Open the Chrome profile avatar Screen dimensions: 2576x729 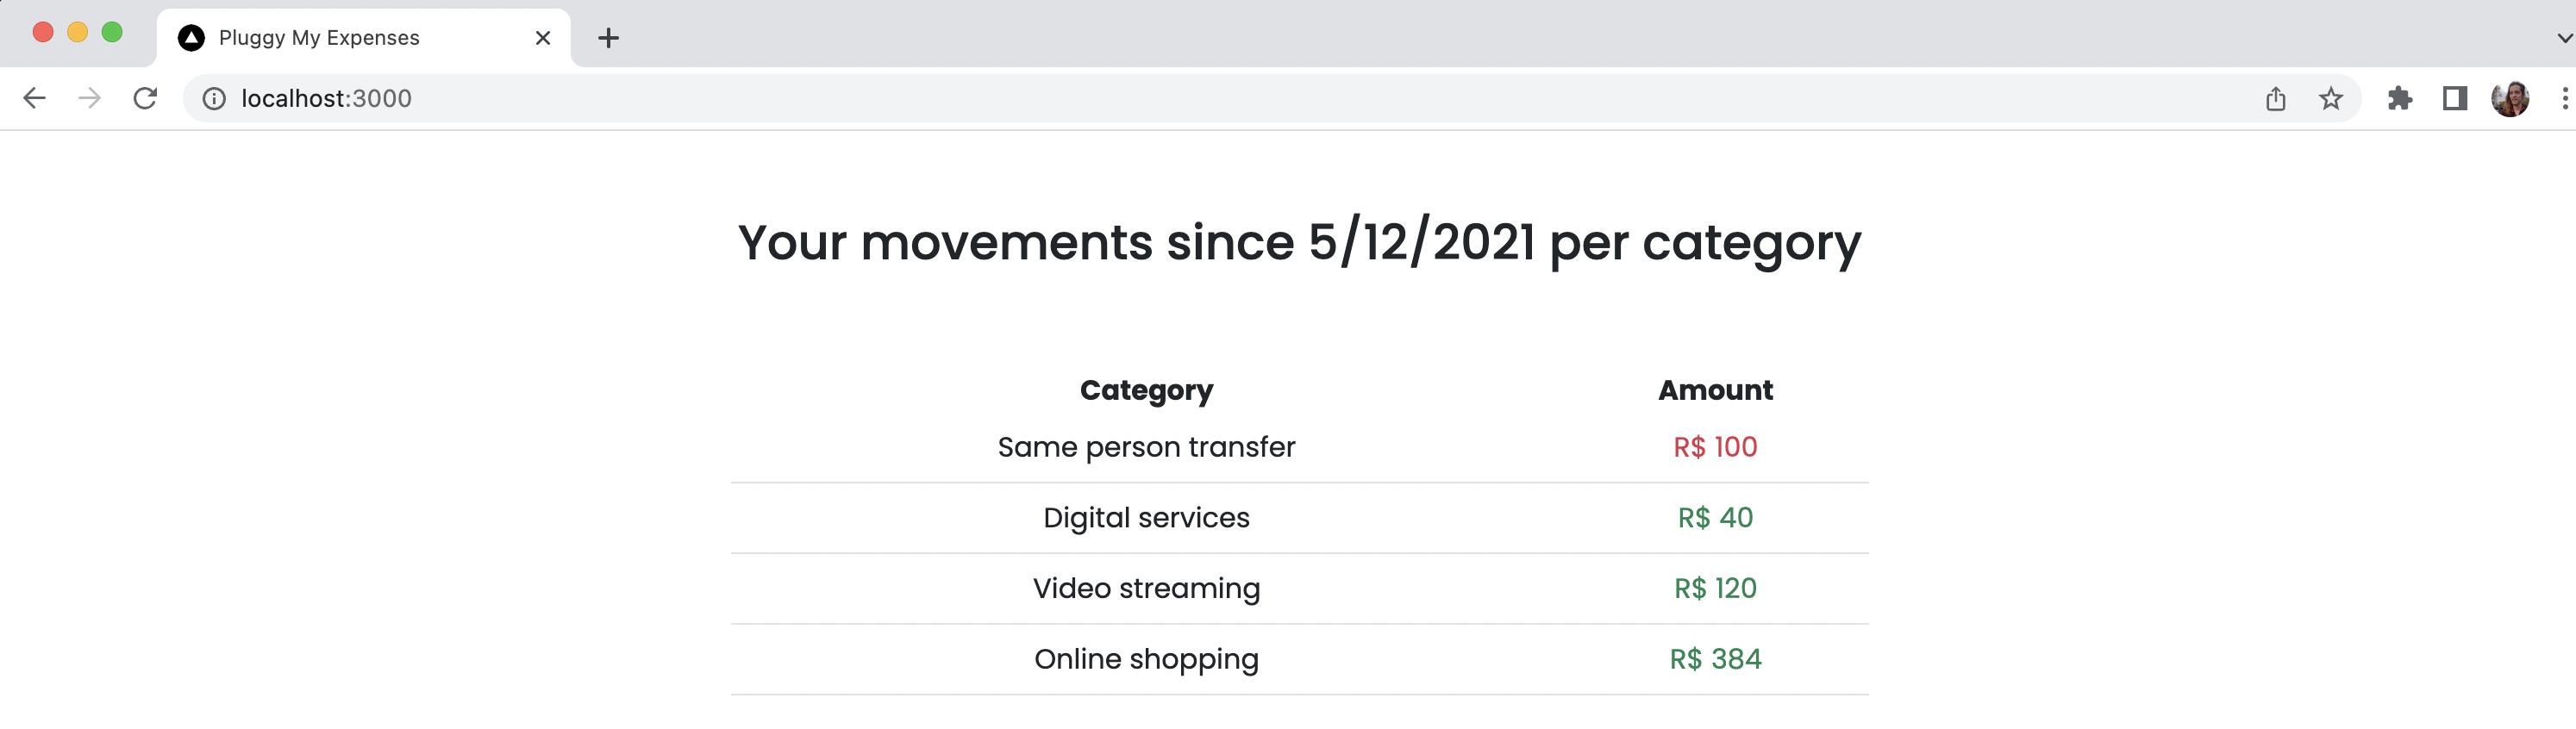click(2510, 98)
